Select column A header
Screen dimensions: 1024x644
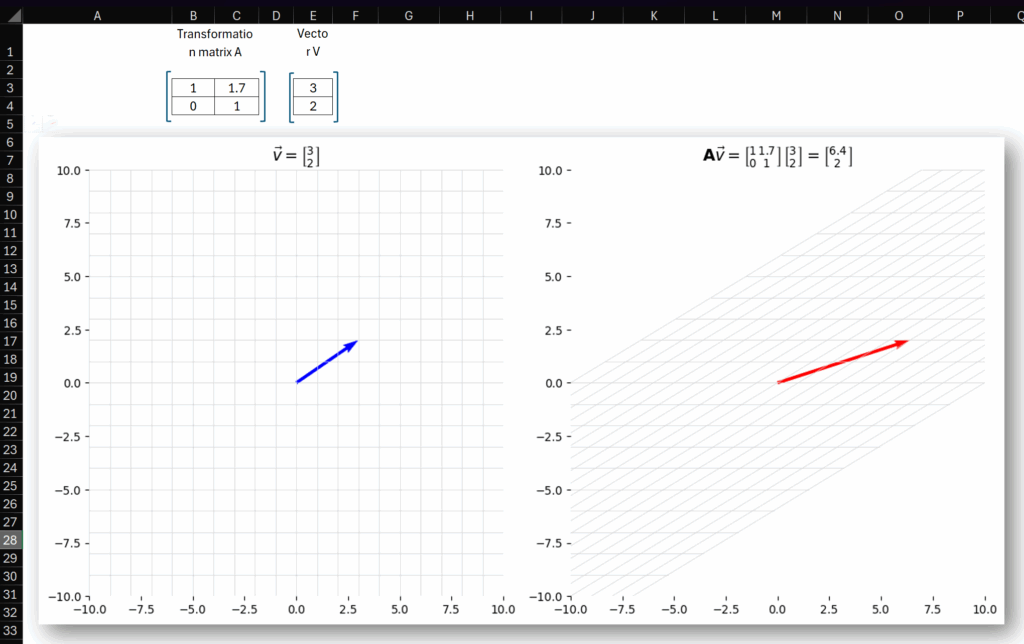pyautogui.click(x=97, y=15)
